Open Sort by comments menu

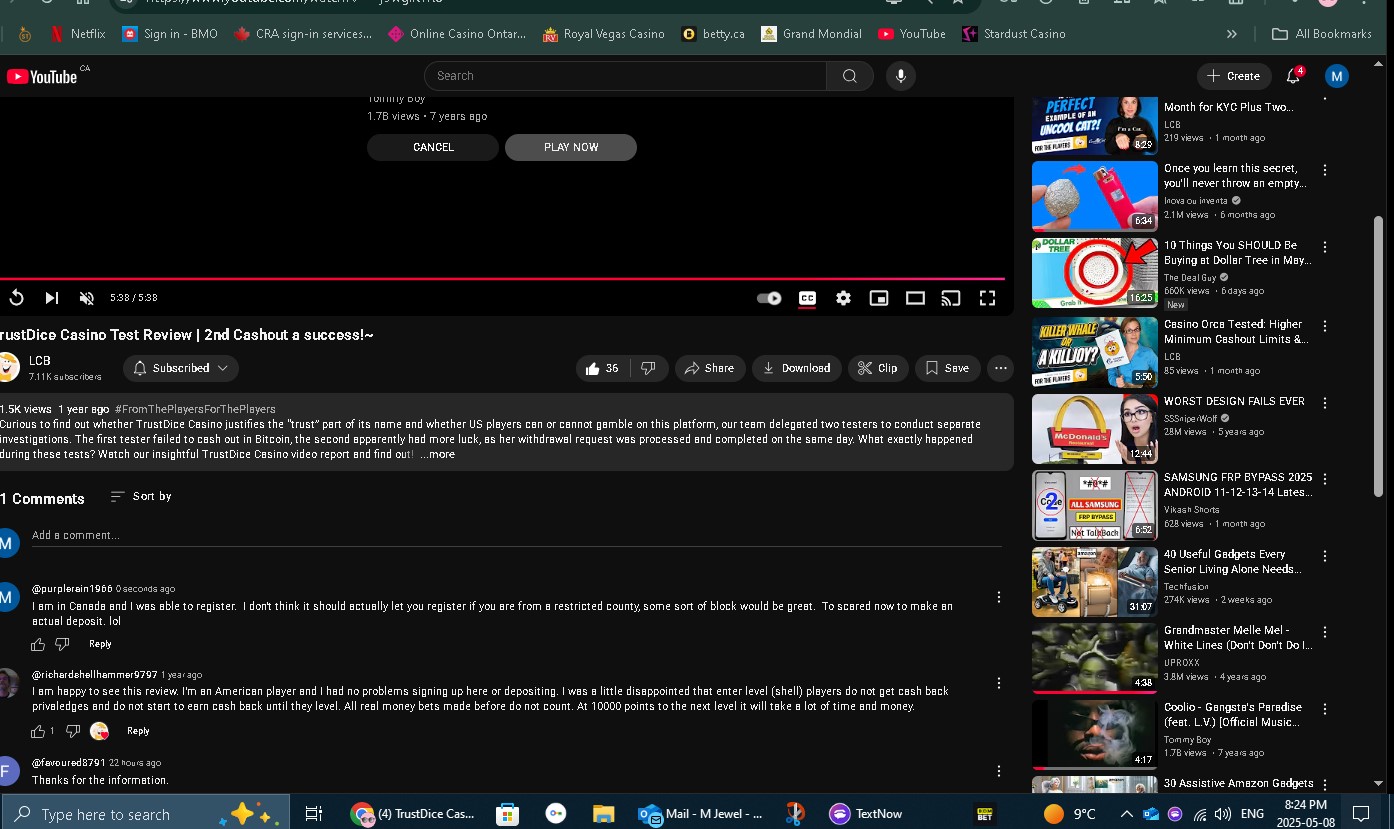(140, 497)
